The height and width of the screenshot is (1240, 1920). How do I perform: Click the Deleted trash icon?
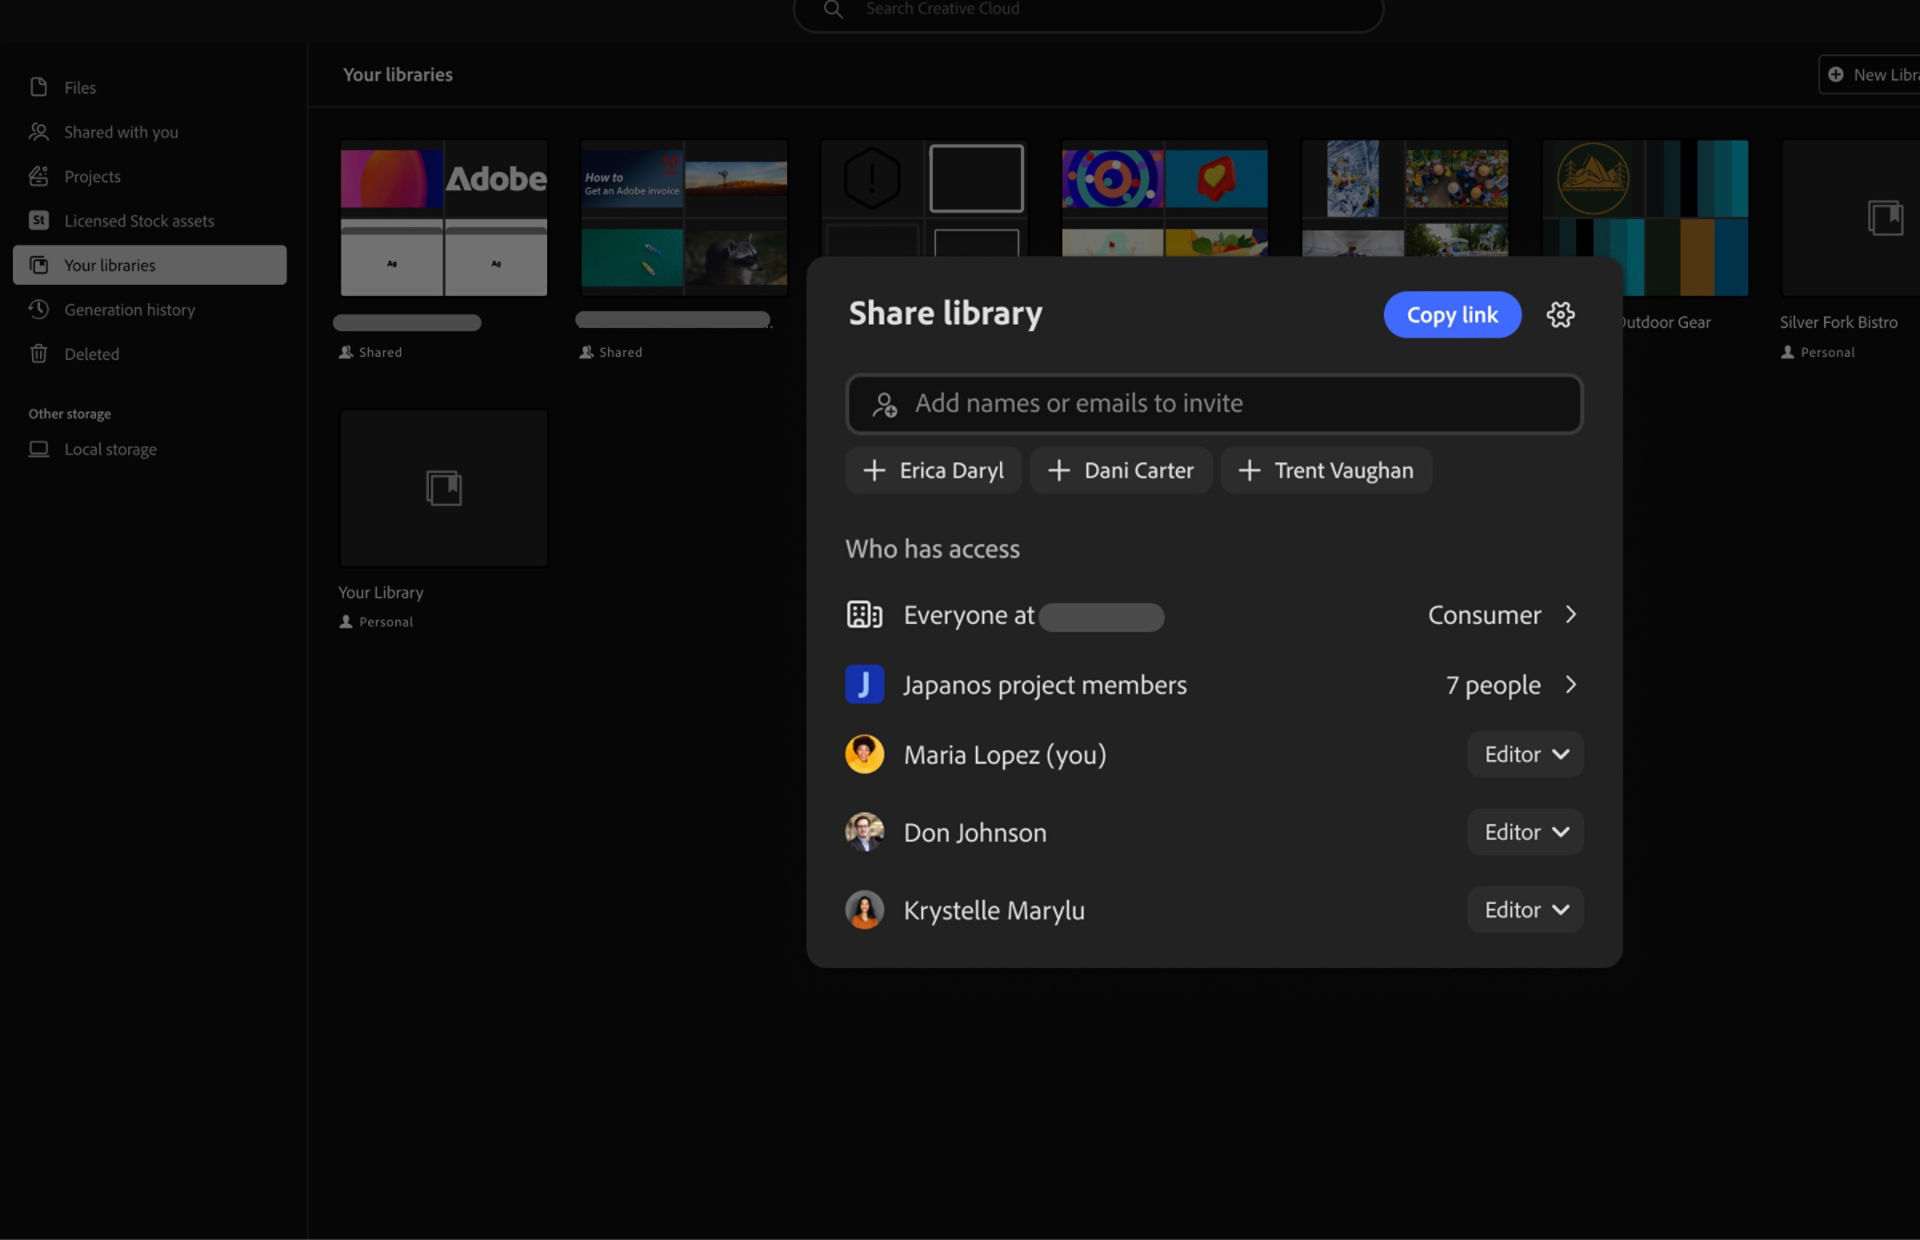click(39, 353)
